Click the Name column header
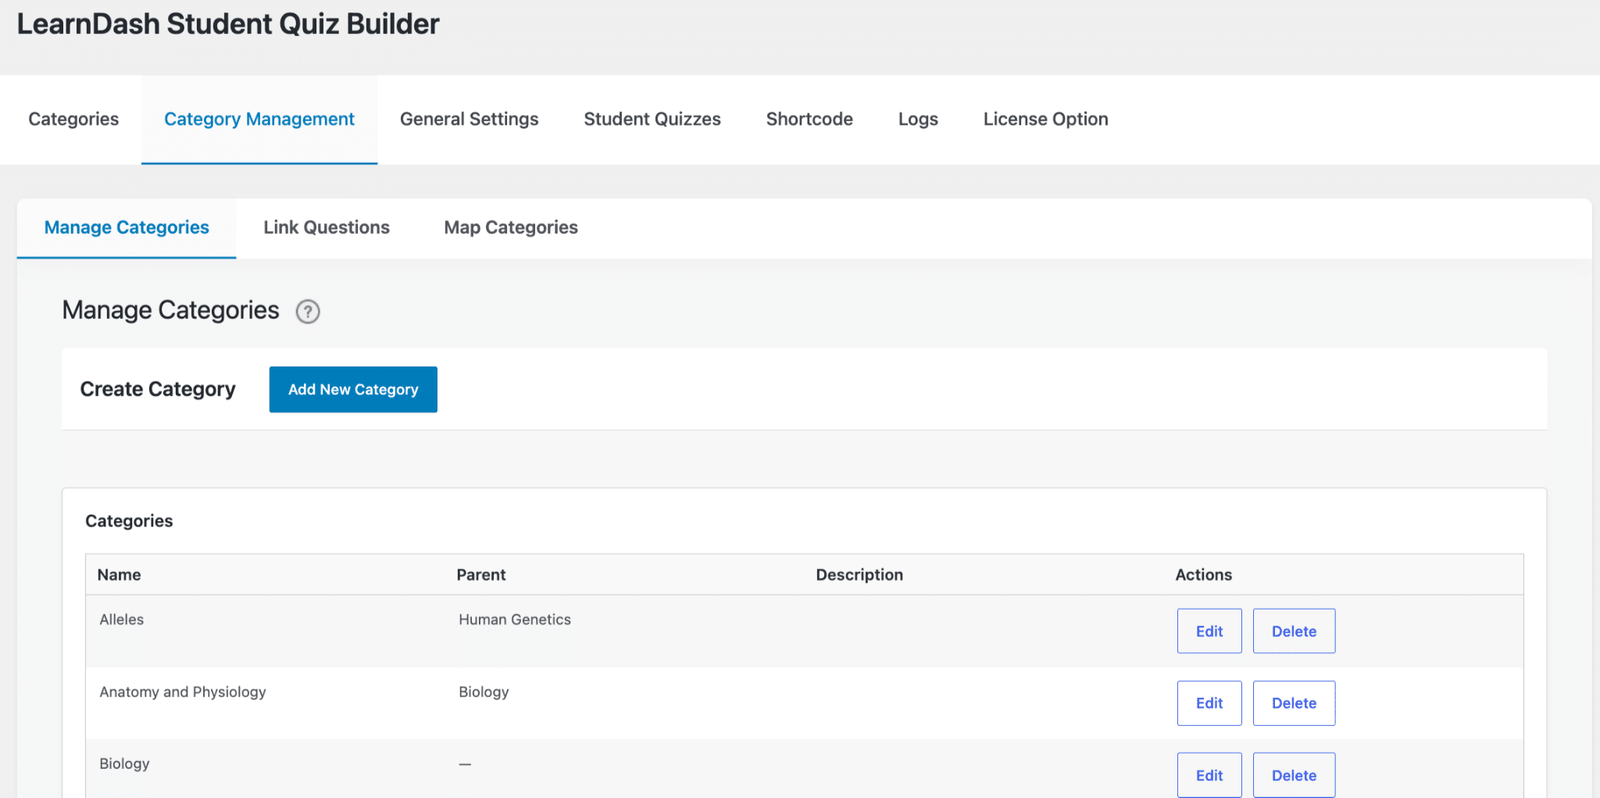The image size is (1600, 798). click(119, 575)
